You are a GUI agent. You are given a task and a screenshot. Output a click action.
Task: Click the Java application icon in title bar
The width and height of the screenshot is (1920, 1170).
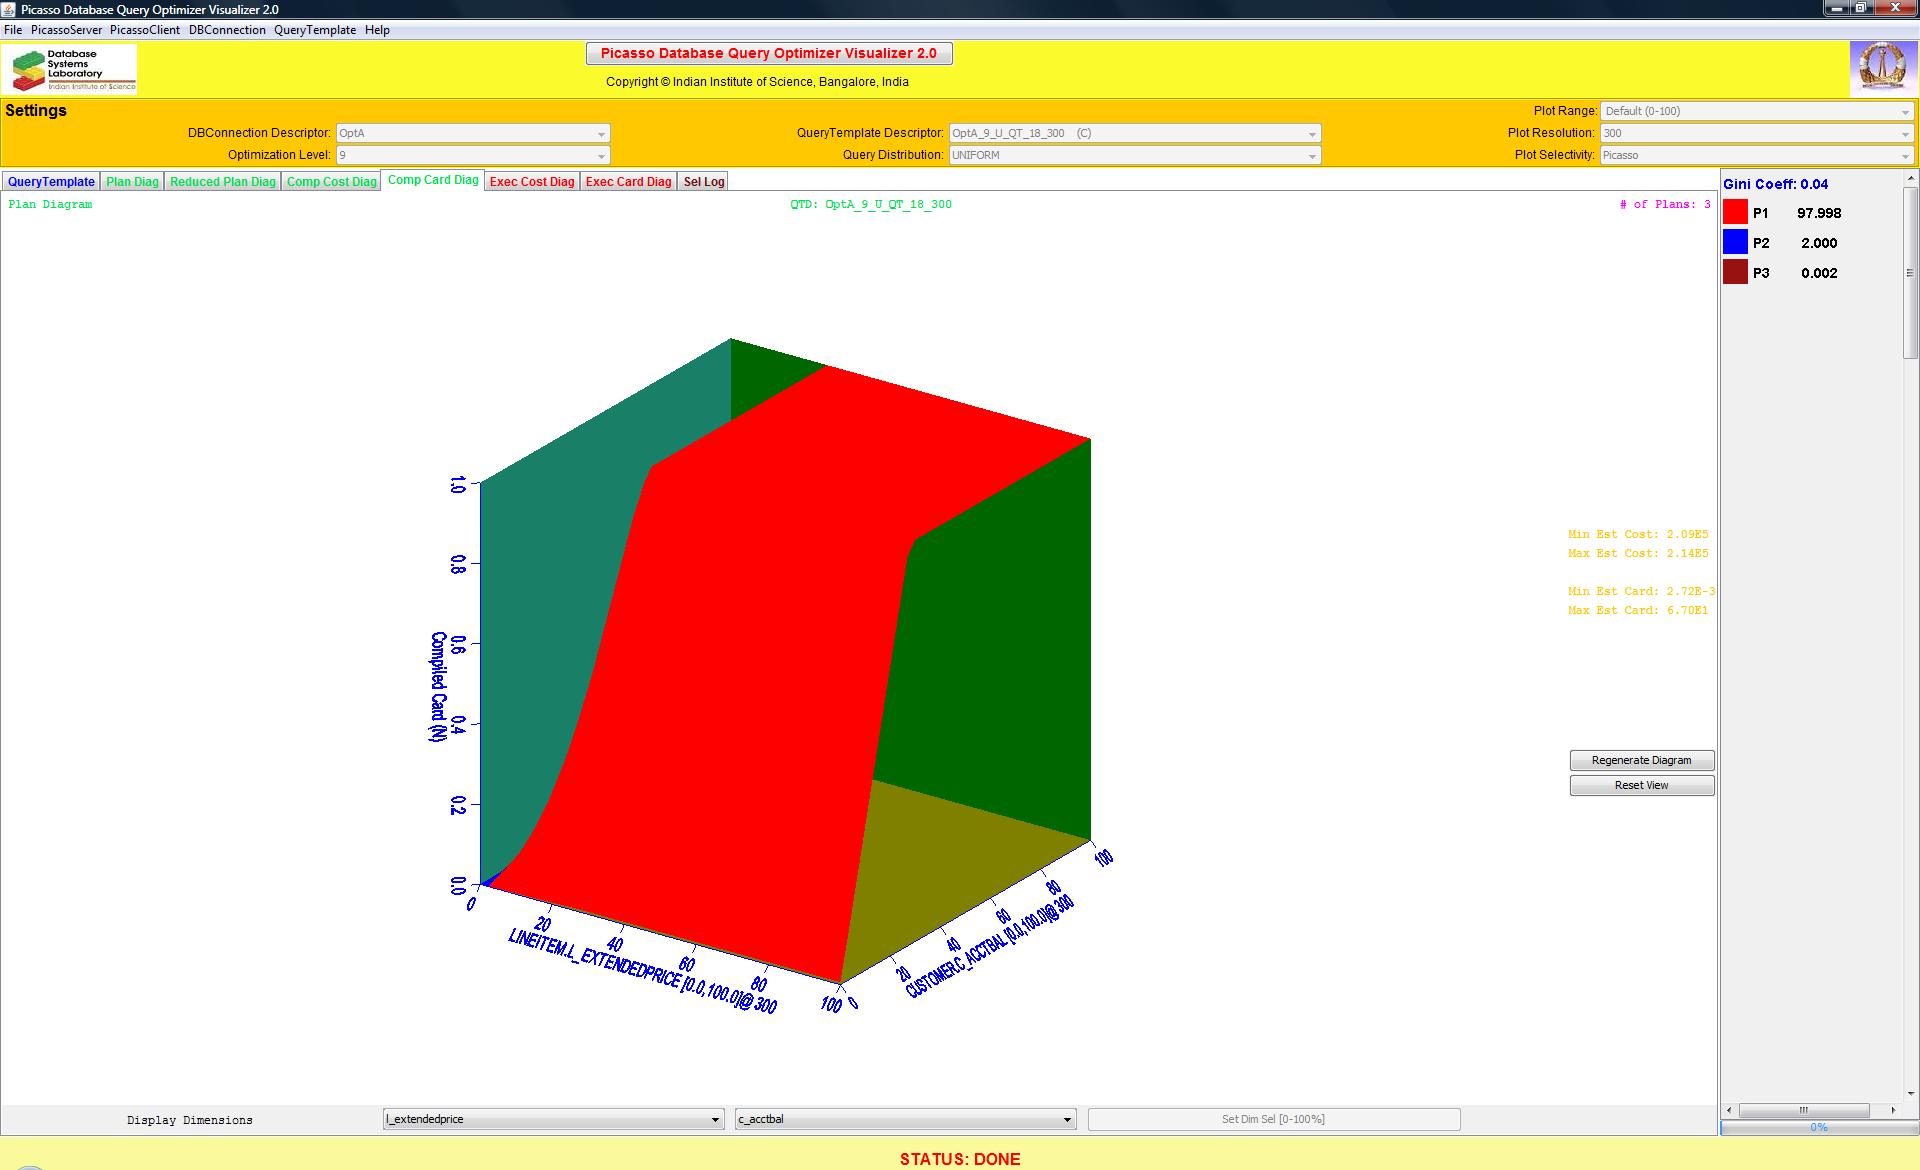click(10, 9)
